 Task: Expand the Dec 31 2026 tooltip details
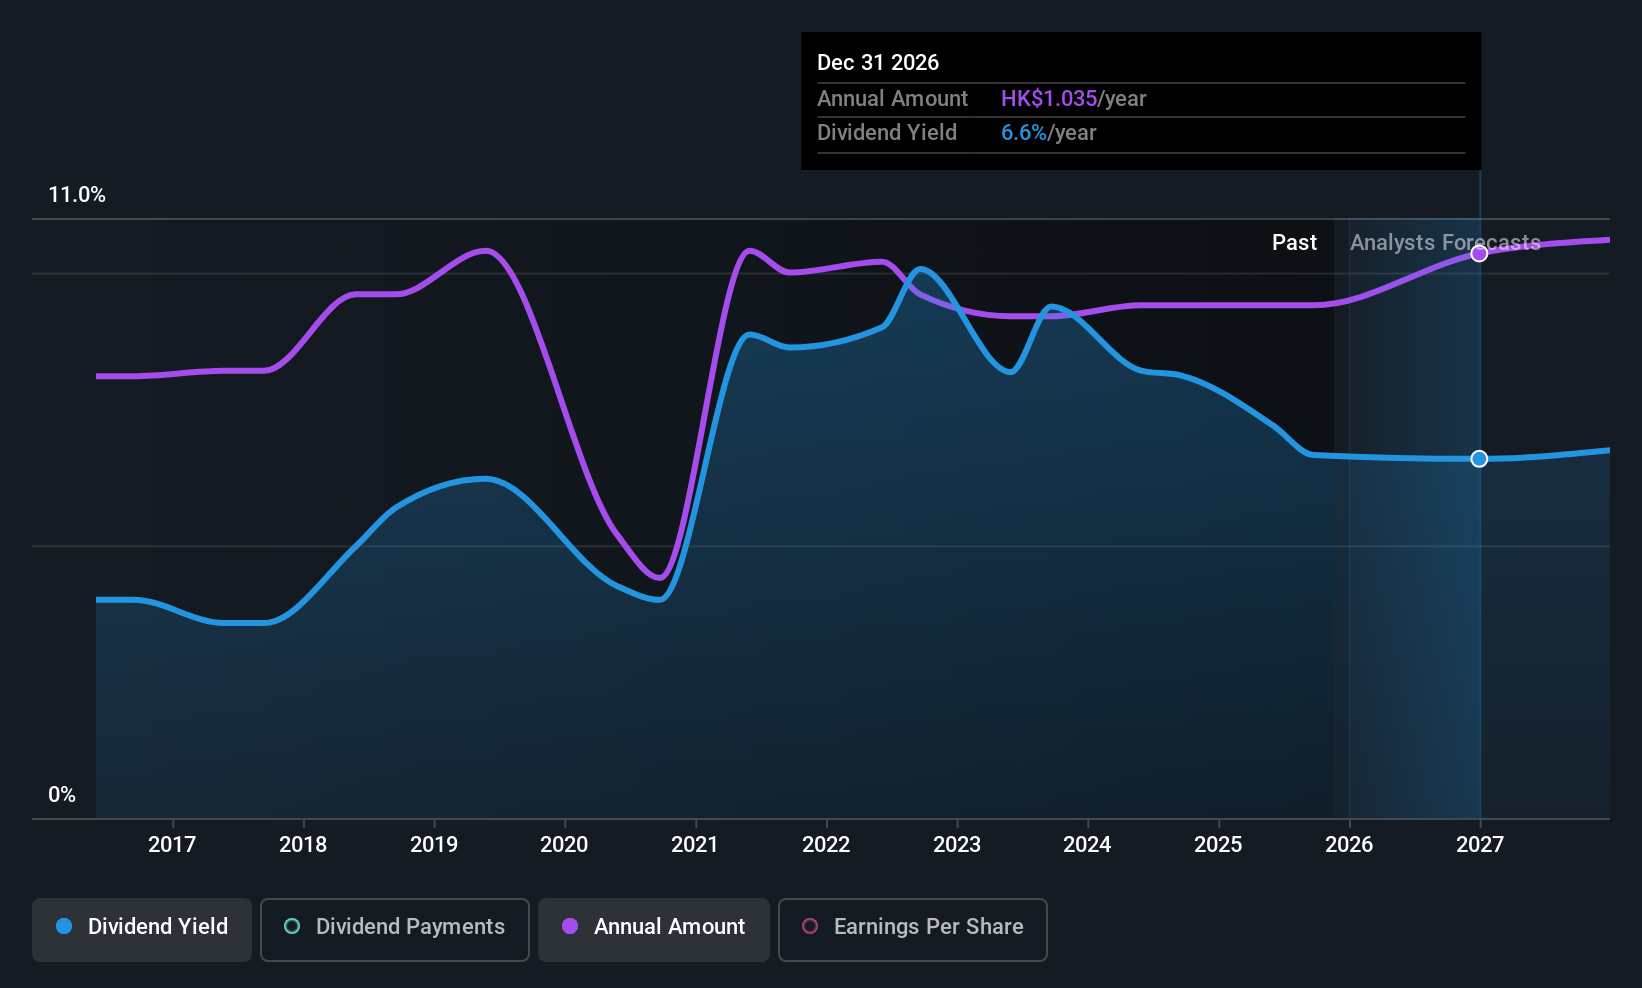pos(878,62)
